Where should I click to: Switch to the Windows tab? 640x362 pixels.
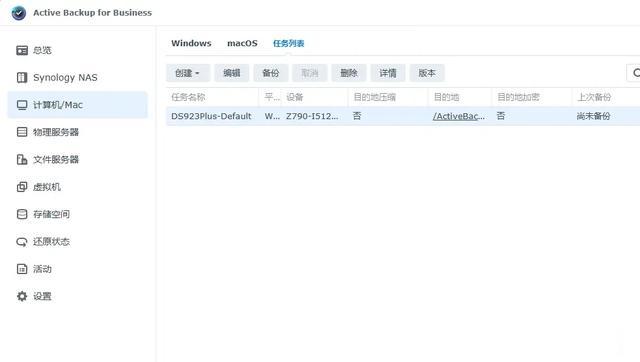191,43
